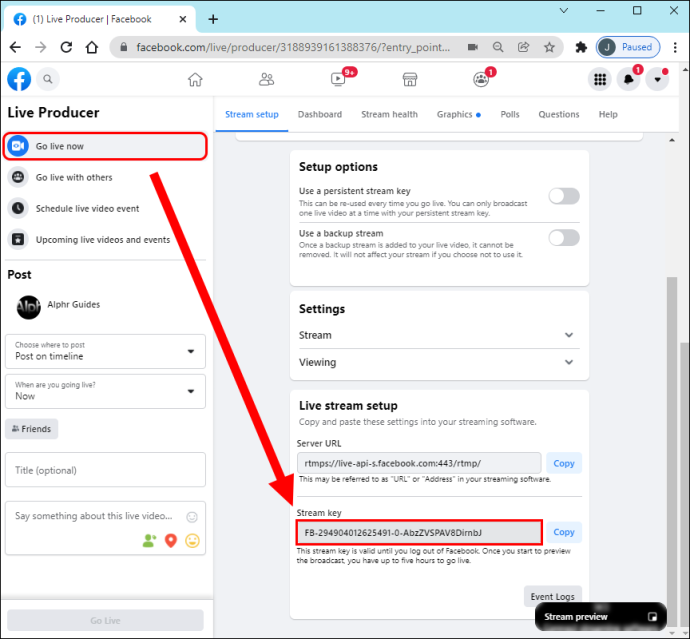Open the notifications bell icon
This screenshot has width=690, height=639.
(628, 79)
